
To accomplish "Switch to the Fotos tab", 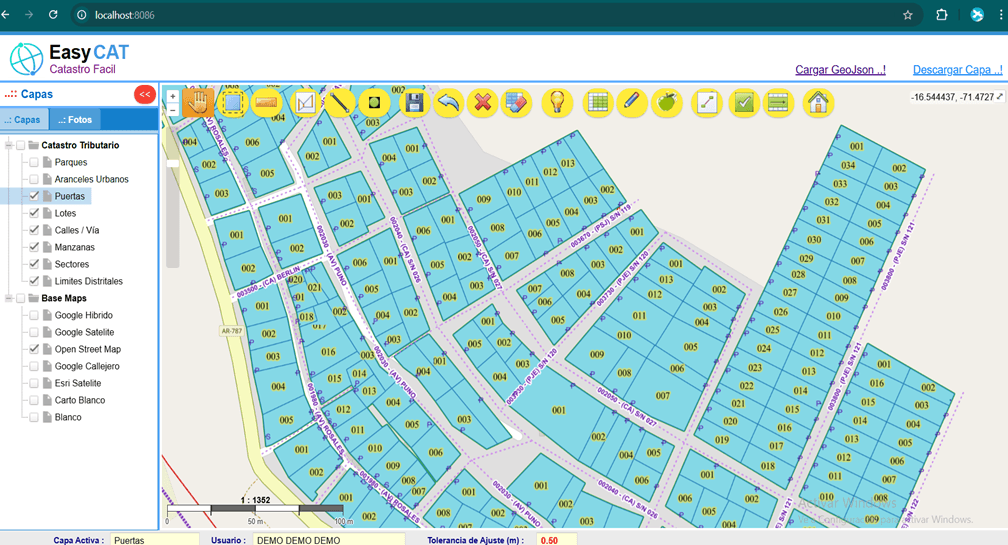I will click(75, 120).
